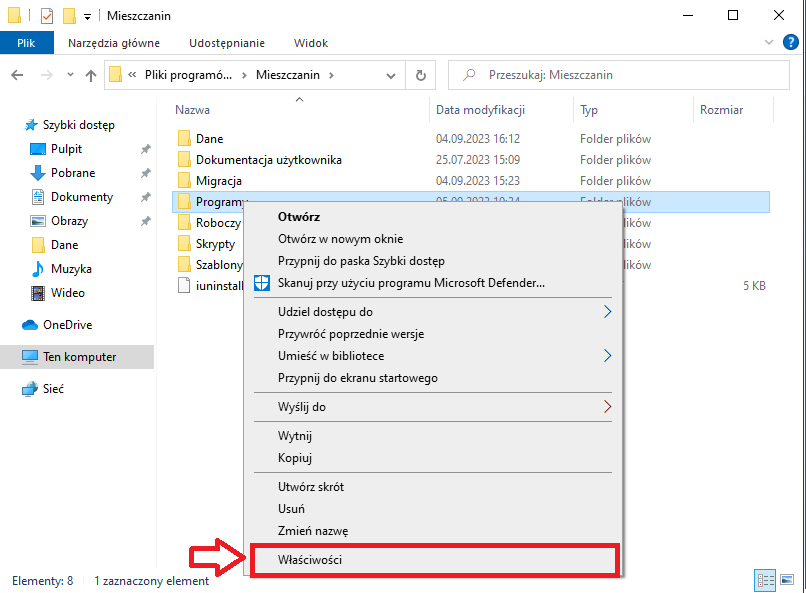This screenshot has height=593, width=806.
Task: Open the Help question mark icon
Action: click(790, 43)
